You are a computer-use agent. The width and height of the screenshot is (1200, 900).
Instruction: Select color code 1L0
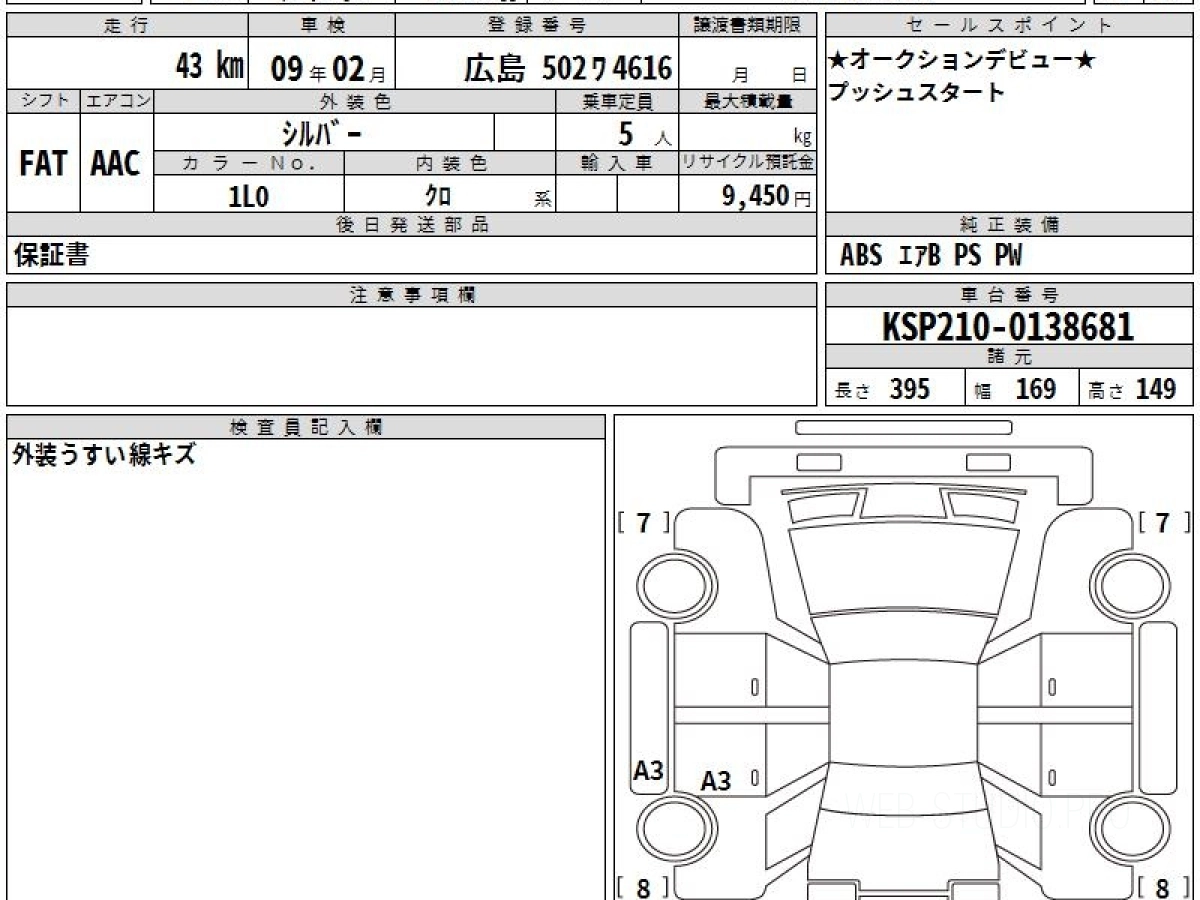[249, 196]
